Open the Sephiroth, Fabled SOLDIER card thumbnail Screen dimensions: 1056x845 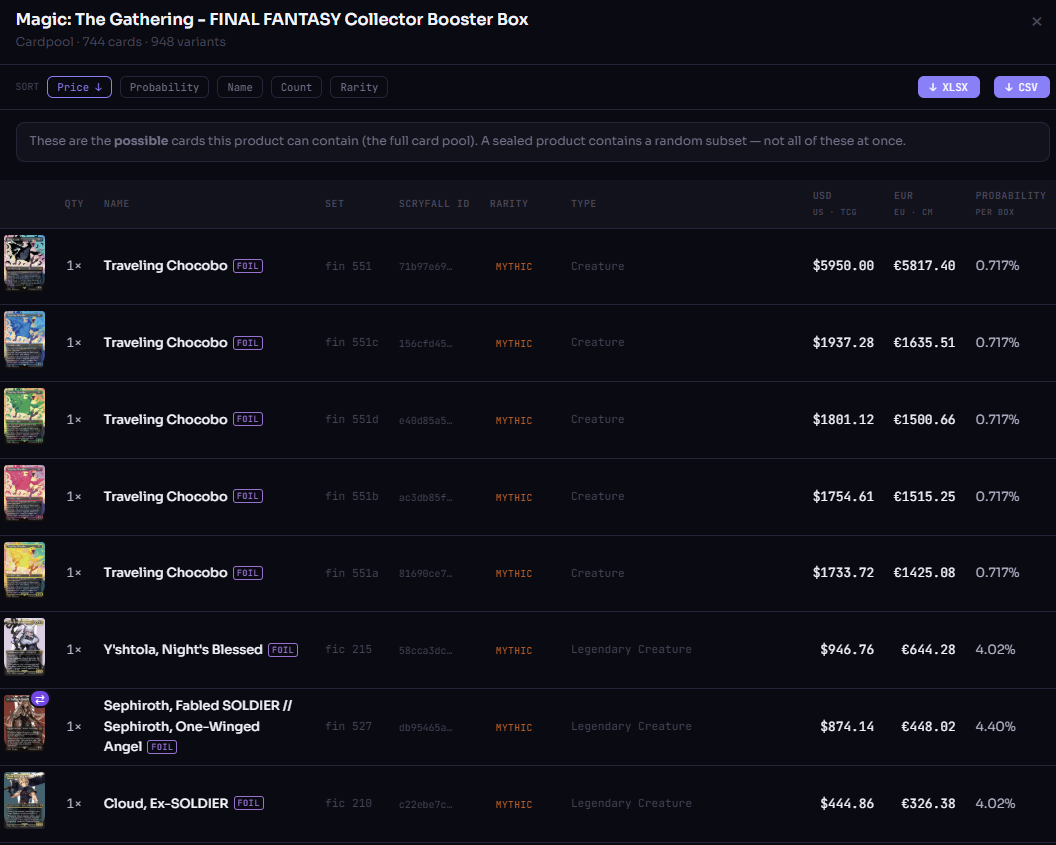click(25, 723)
